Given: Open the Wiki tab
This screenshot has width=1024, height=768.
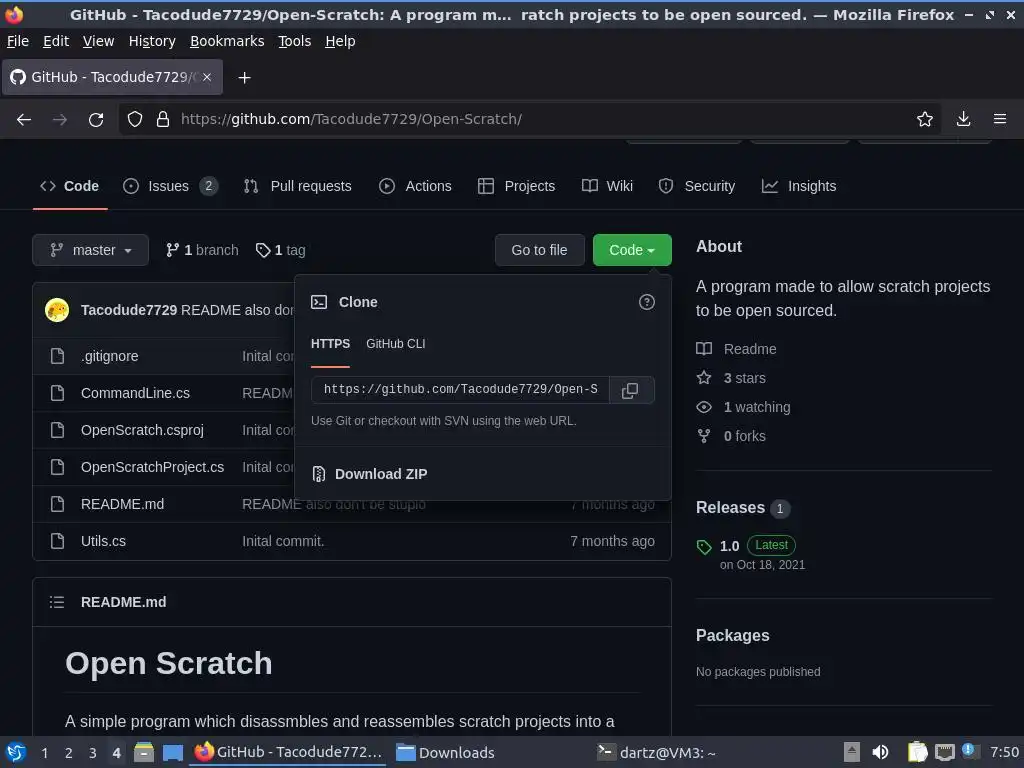Looking at the screenshot, I should pyautogui.click(x=607, y=187).
